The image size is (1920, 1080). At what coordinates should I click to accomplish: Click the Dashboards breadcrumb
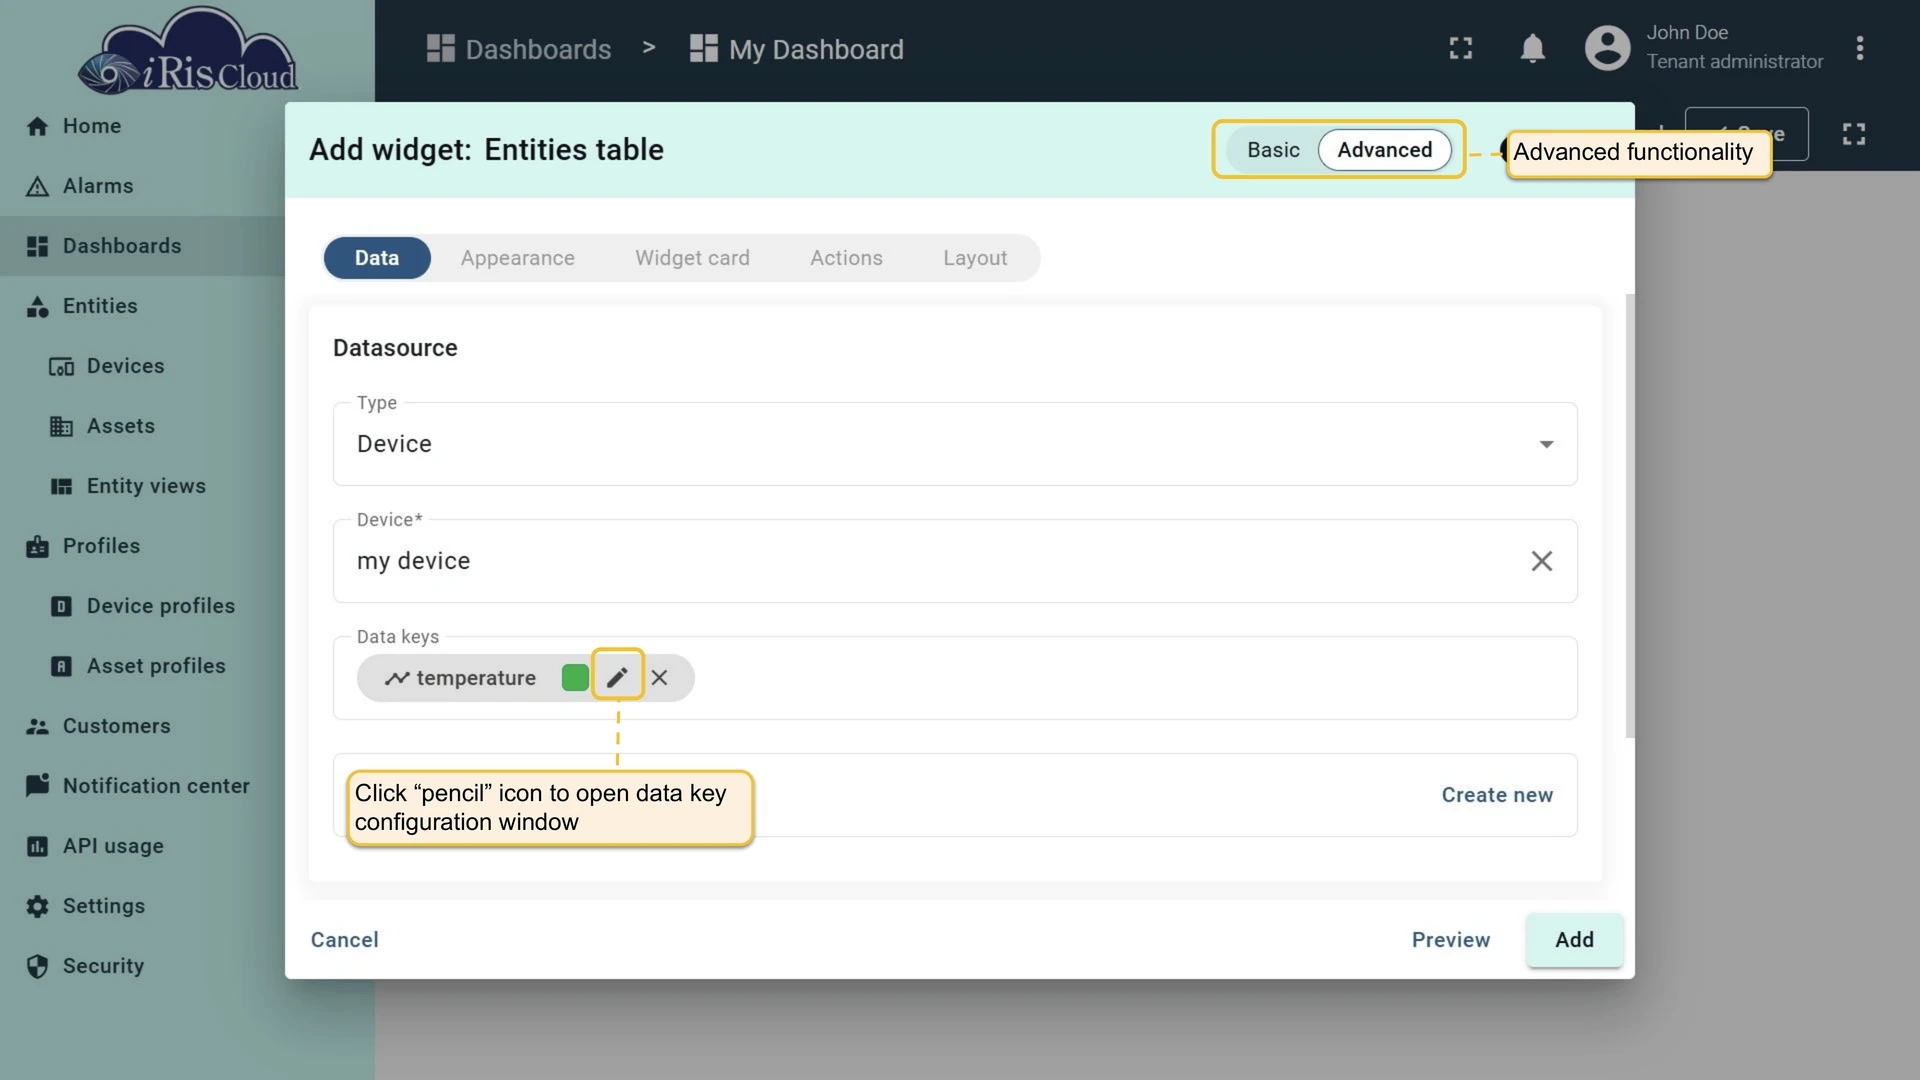pos(519,49)
